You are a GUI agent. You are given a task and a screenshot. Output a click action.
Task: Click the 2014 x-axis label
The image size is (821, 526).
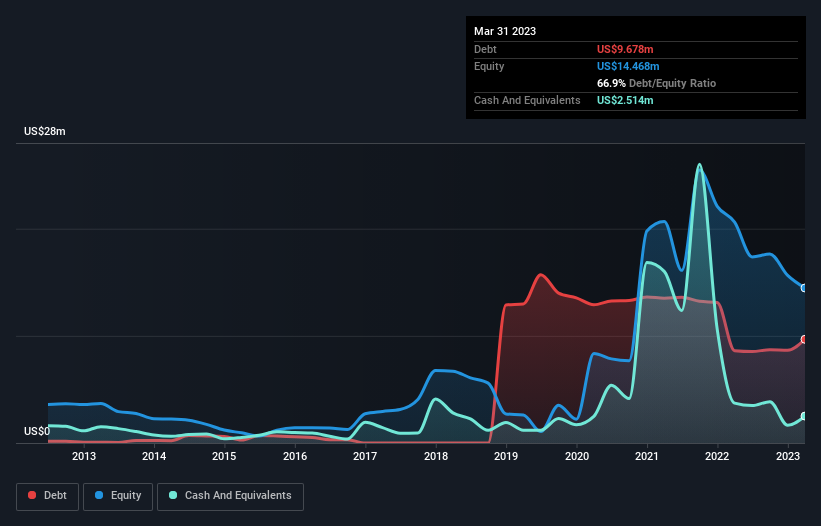click(154, 456)
